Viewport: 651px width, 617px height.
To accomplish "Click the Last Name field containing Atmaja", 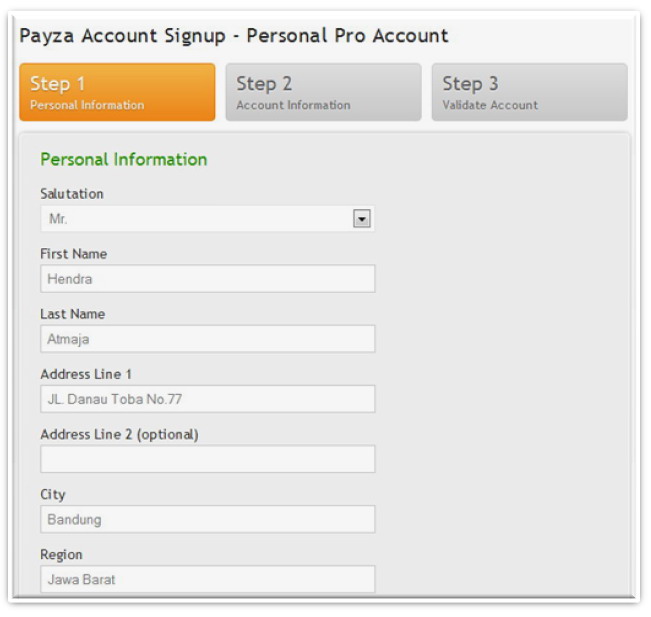I will coord(207,339).
